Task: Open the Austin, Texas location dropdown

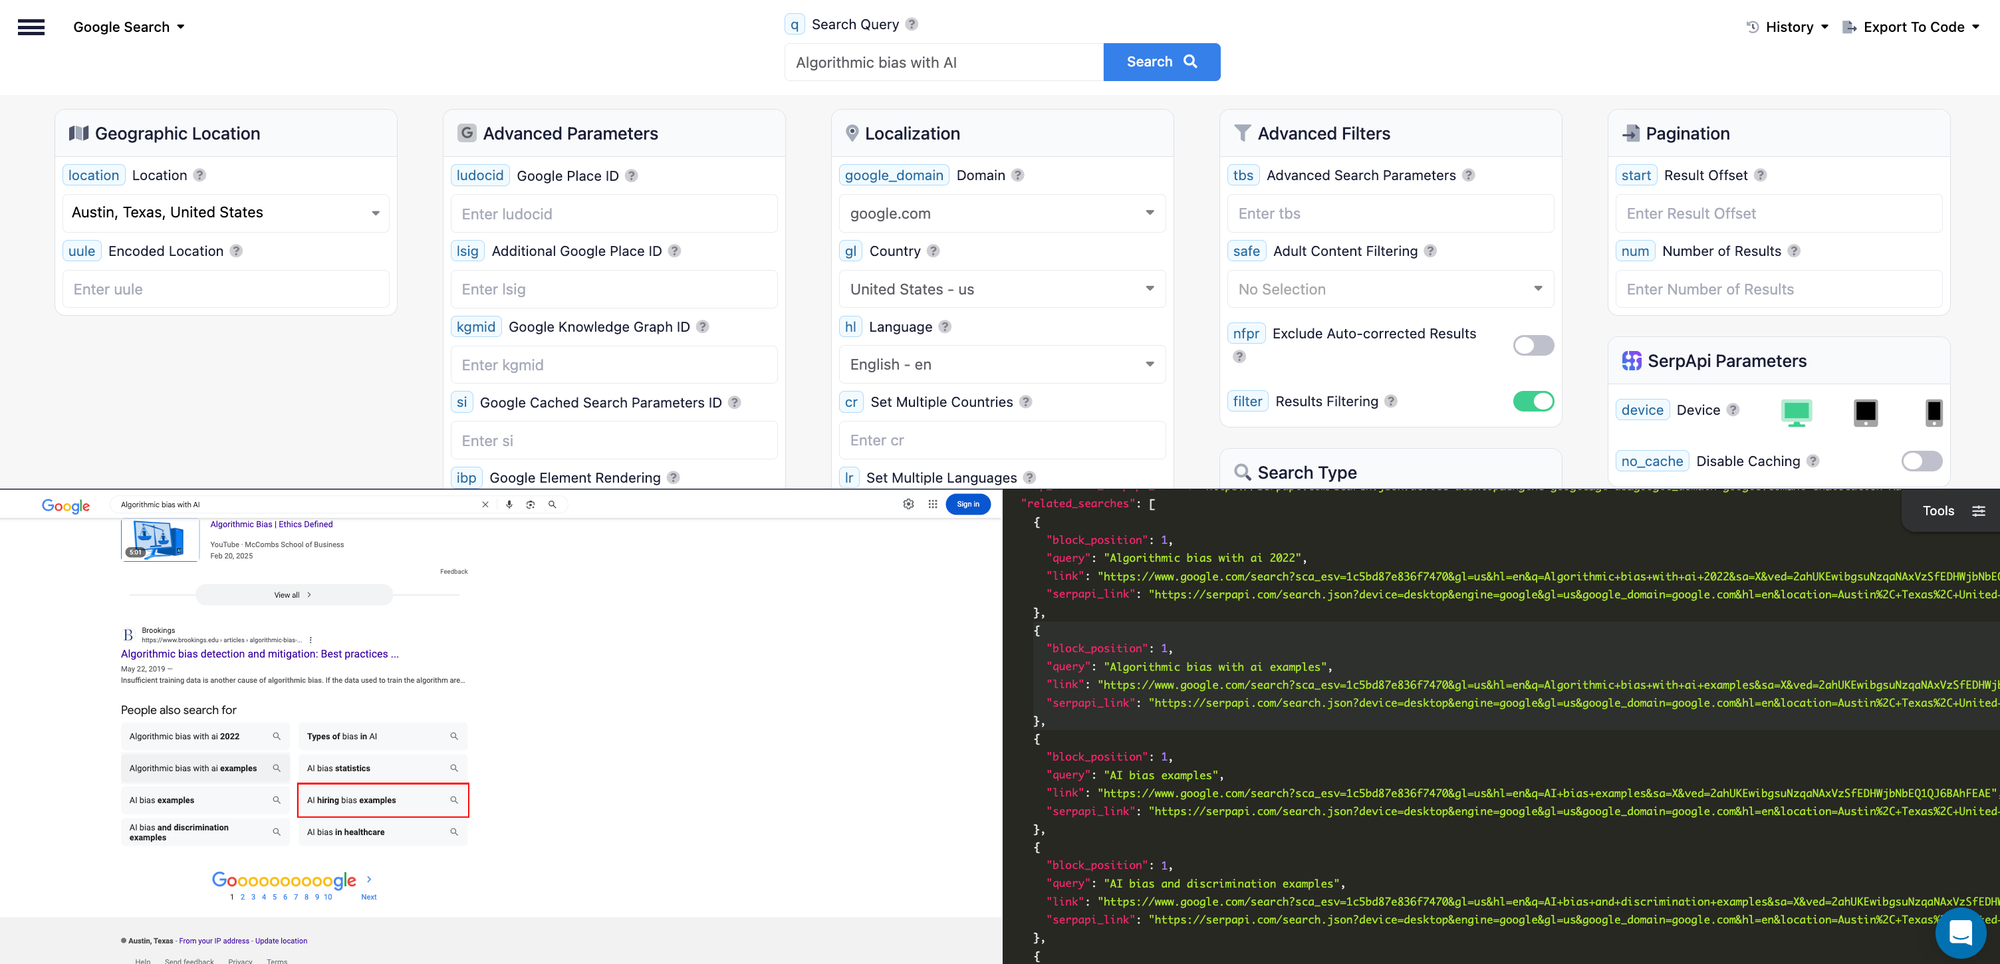Action: pos(226,213)
